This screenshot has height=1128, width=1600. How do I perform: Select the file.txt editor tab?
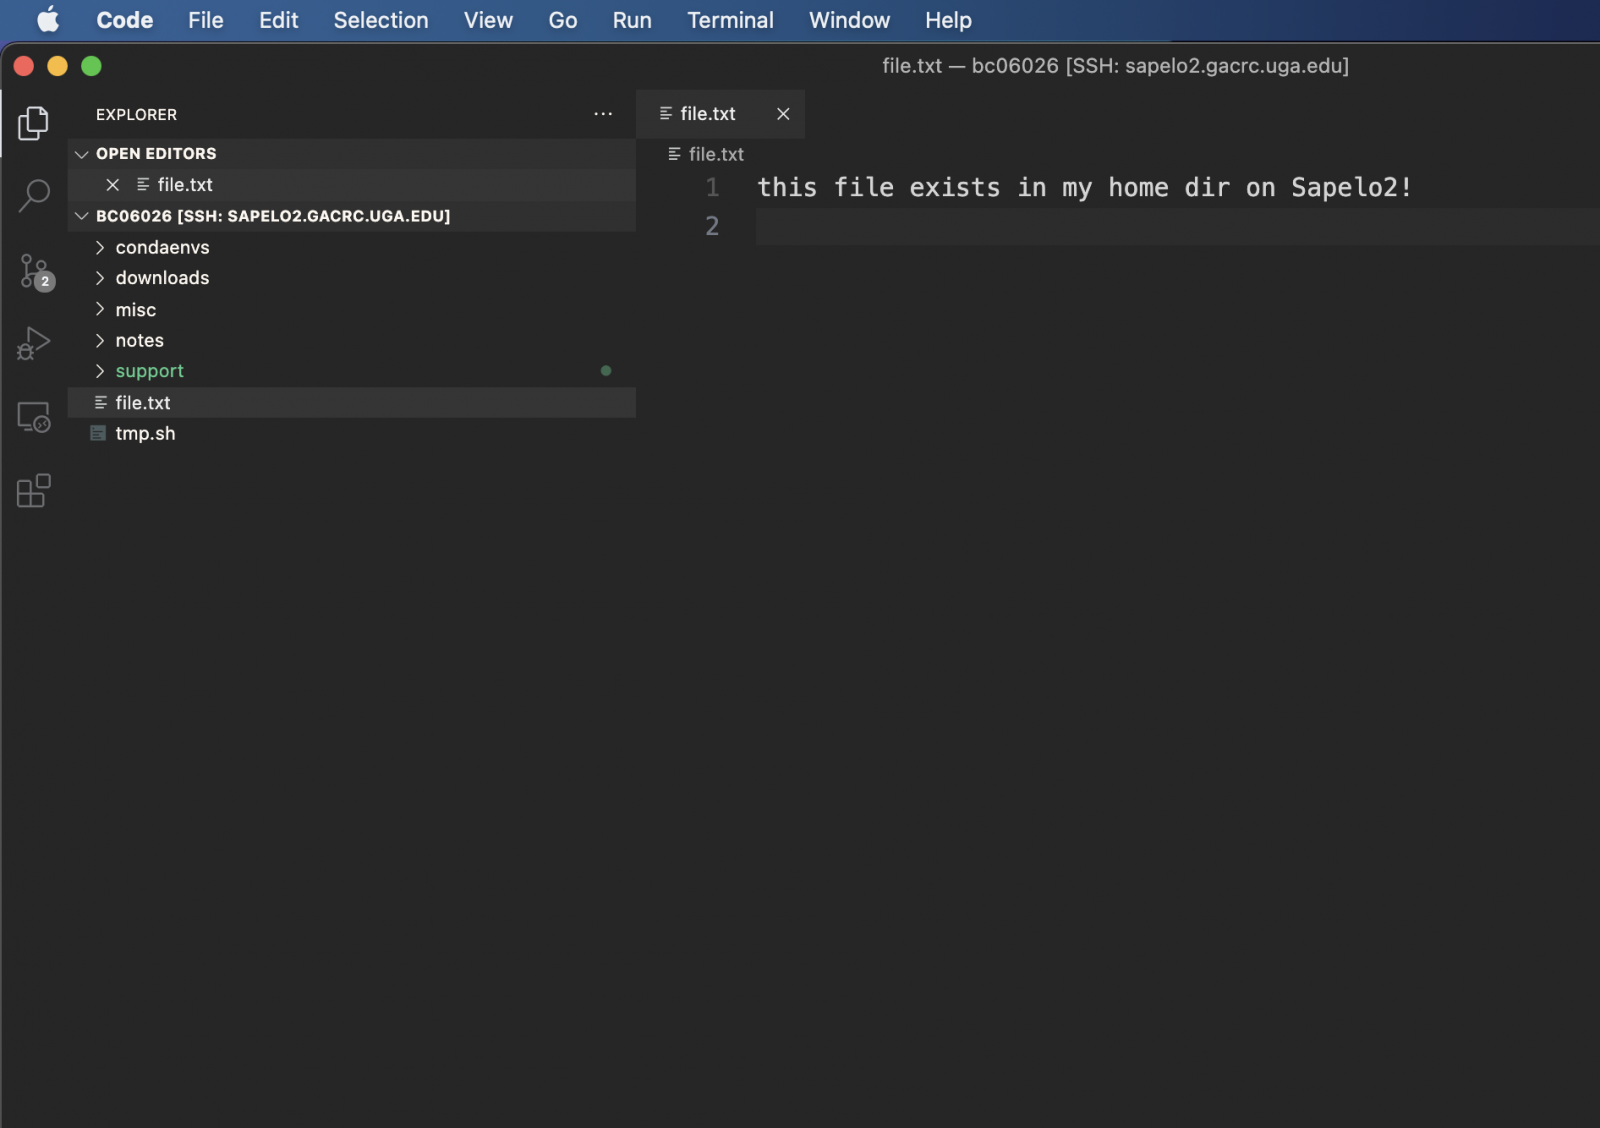[707, 113]
